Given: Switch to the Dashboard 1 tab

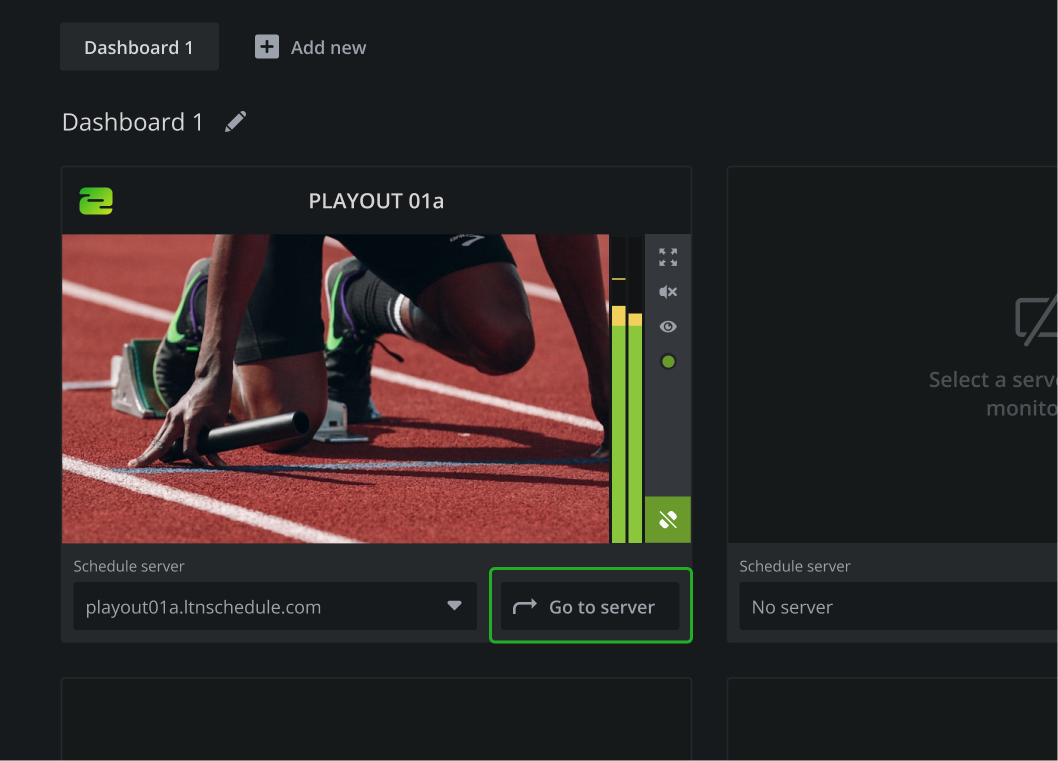Looking at the screenshot, I should tap(139, 47).
